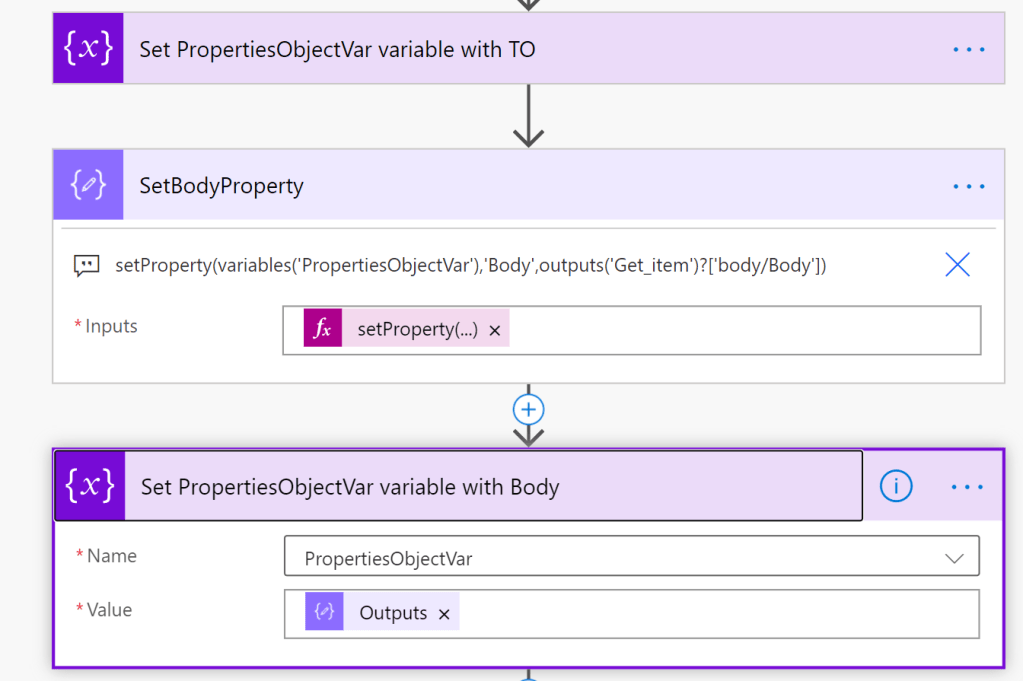Open ellipsis menu for 'variable with Body' card
The height and width of the screenshot is (681, 1023).
point(967,487)
